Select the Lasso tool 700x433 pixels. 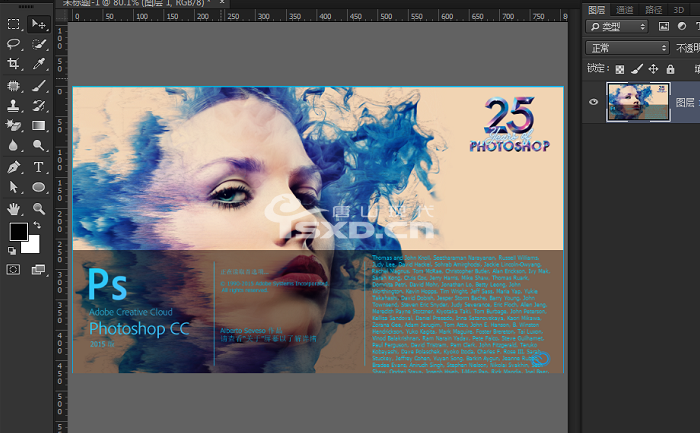[13, 44]
